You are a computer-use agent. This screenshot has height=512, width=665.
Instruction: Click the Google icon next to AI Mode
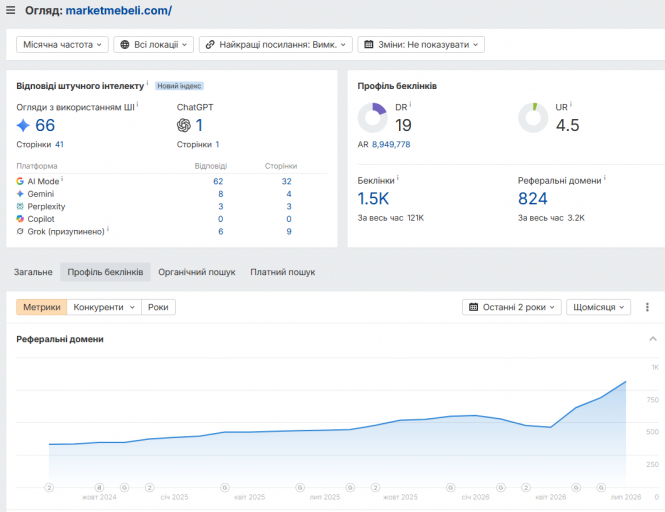point(20,181)
